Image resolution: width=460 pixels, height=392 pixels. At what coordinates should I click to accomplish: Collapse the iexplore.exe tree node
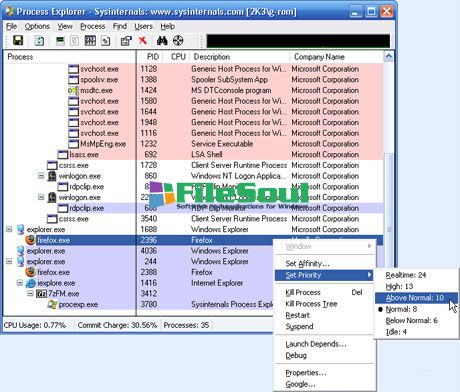[20, 283]
